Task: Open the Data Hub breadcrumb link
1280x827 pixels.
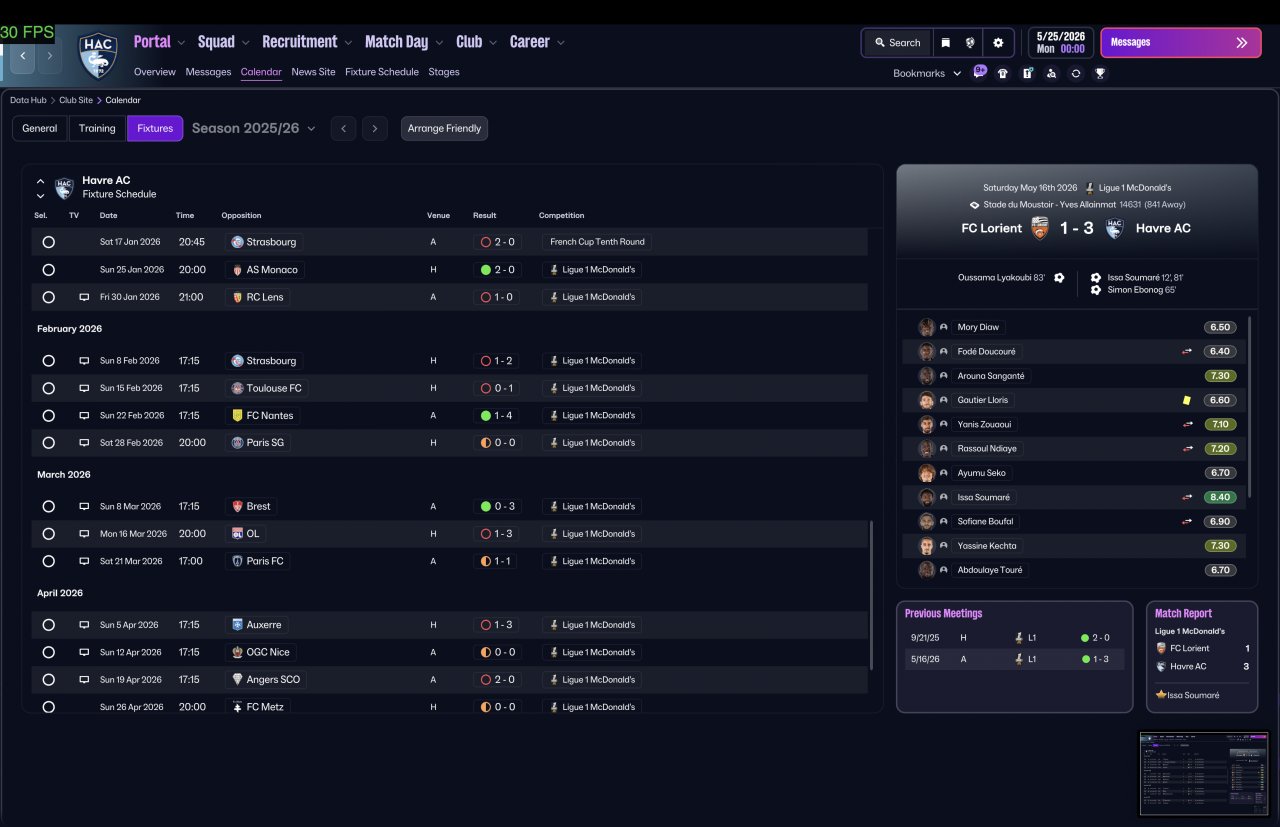Action: tap(30, 100)
